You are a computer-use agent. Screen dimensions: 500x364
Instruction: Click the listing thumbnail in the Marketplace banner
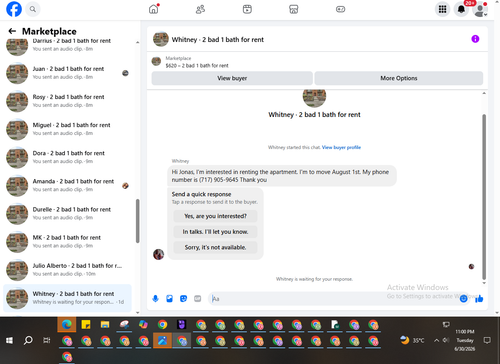156,61
